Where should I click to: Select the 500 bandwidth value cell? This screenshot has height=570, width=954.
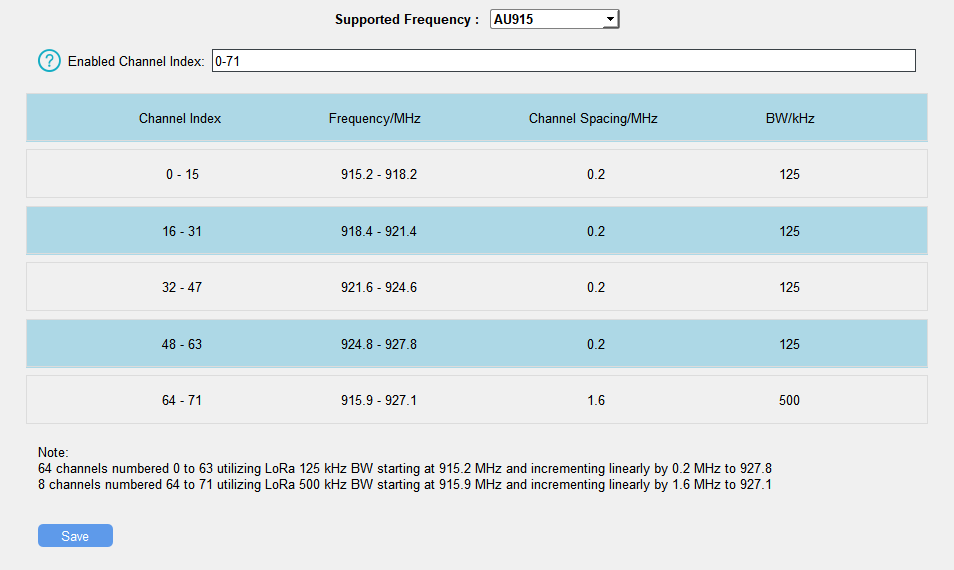(x=790, y=400)
